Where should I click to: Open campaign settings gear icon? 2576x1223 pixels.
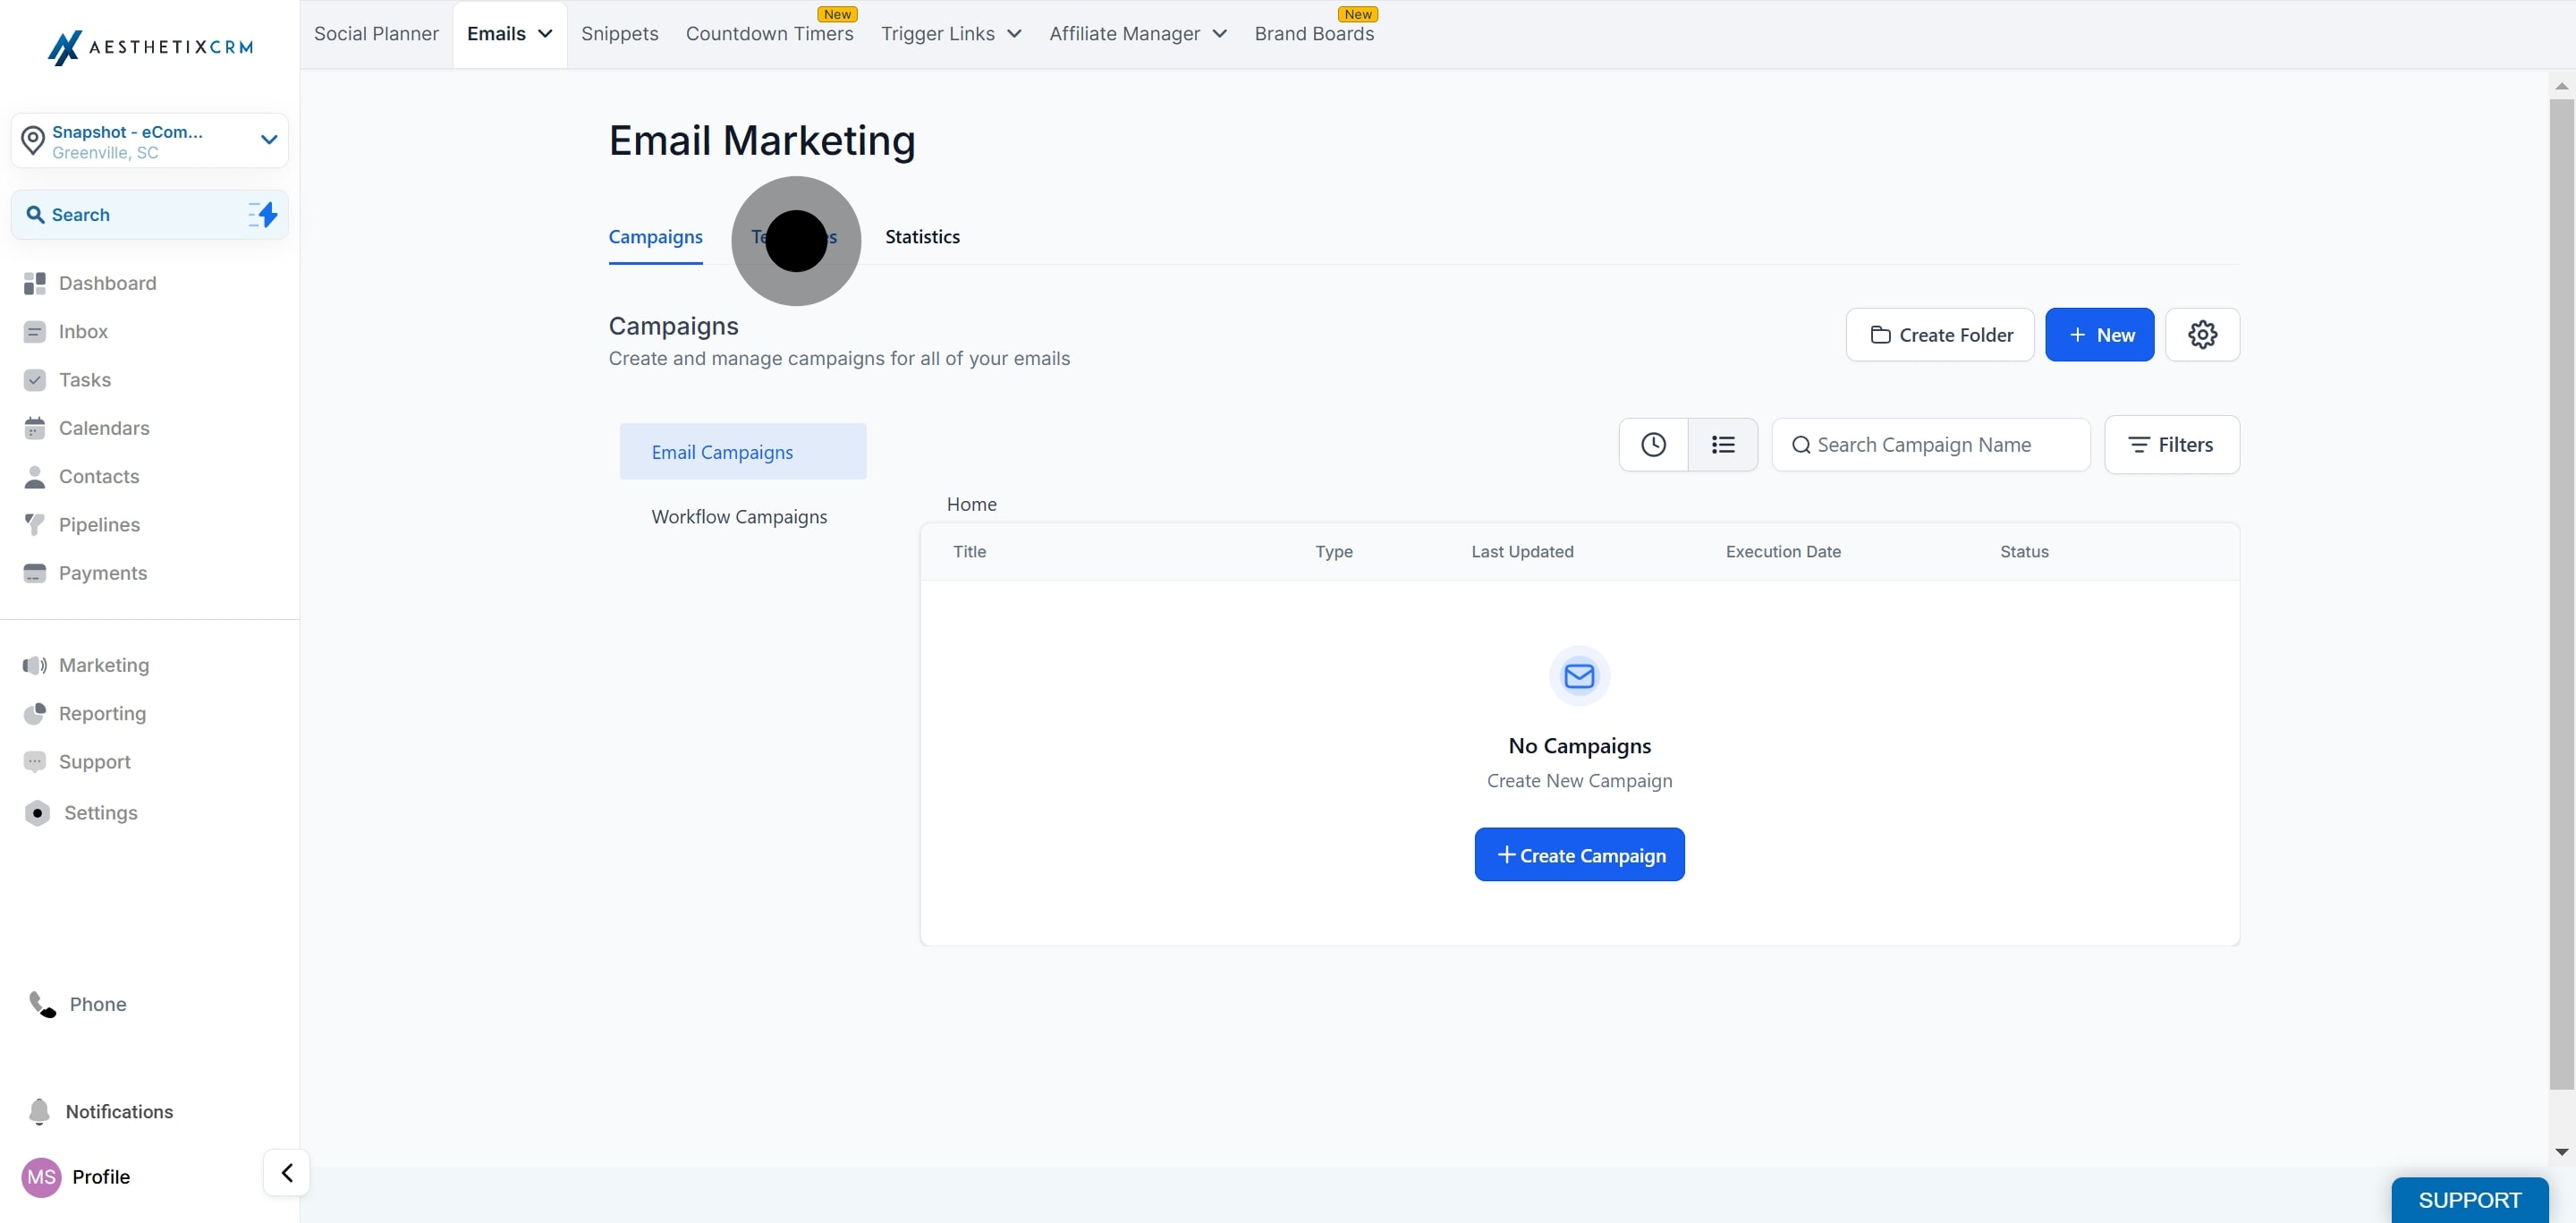(x=2202, y=334)
